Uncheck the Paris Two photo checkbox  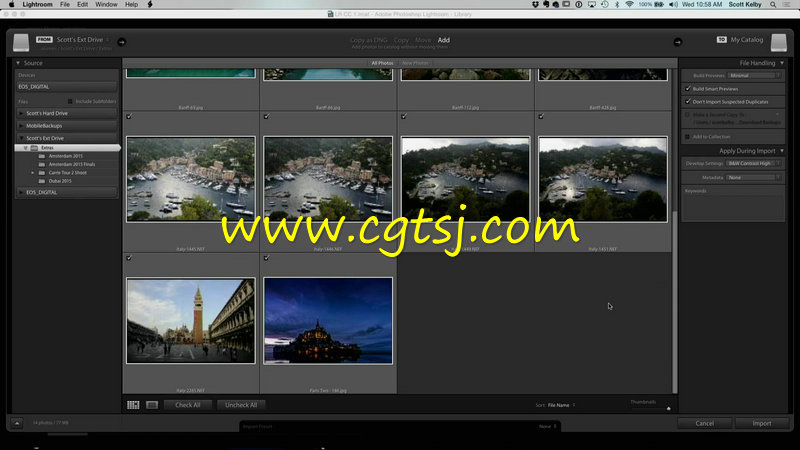[x=266, y=258]
